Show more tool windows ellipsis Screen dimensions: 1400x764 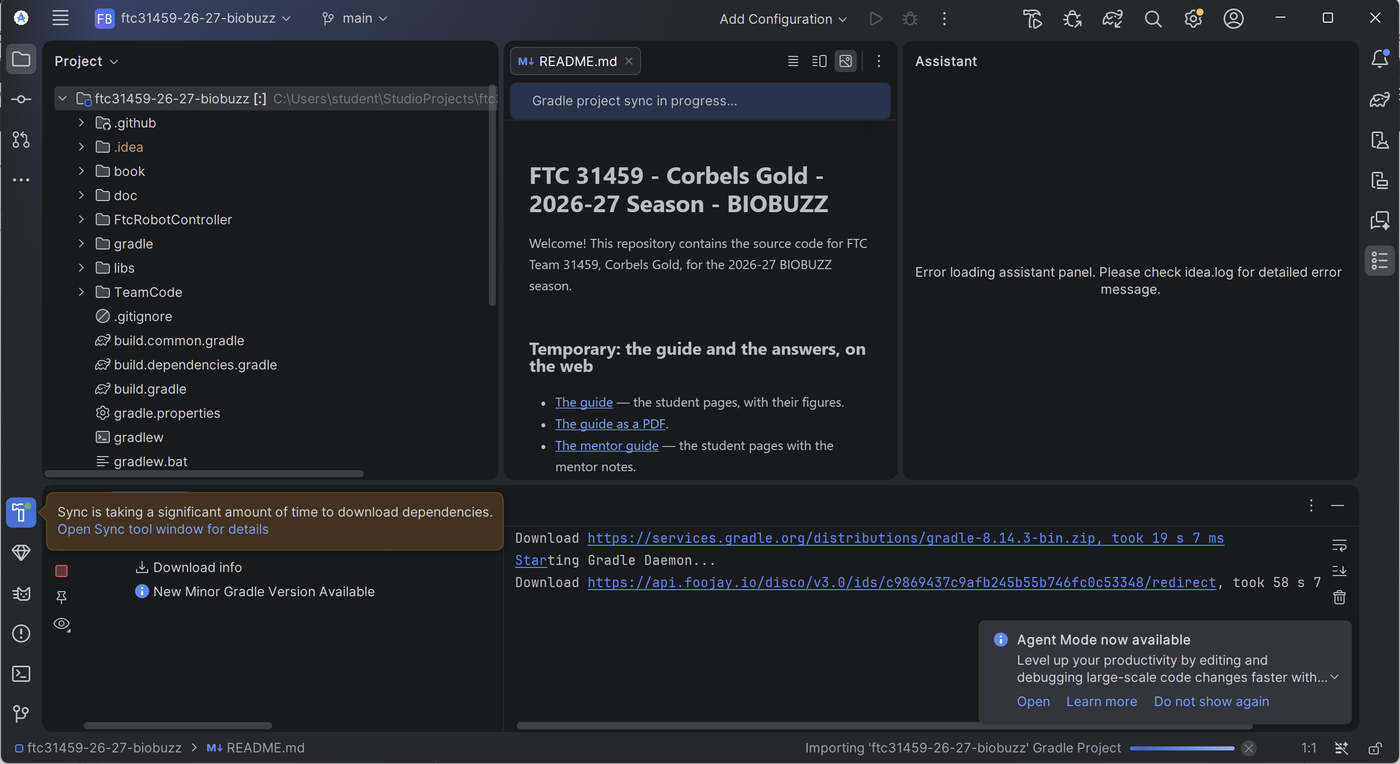coord(21,180)
